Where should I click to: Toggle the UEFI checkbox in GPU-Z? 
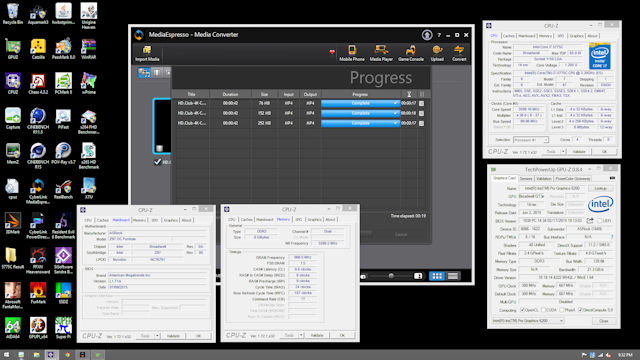coord(600,221)
